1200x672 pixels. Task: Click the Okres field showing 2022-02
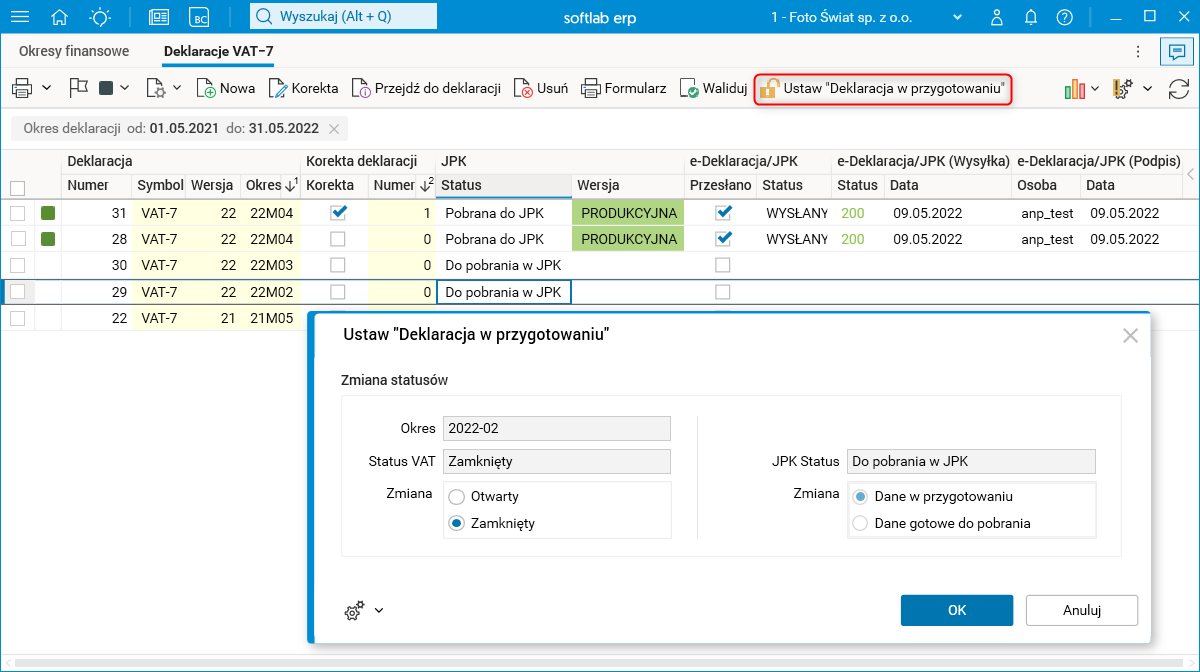click(556, 428)
